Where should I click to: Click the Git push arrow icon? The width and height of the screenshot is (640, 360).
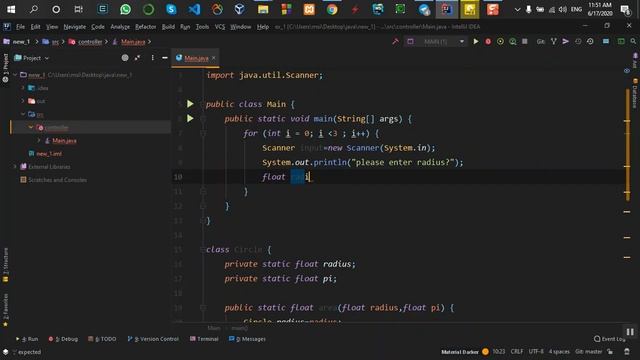566,41
